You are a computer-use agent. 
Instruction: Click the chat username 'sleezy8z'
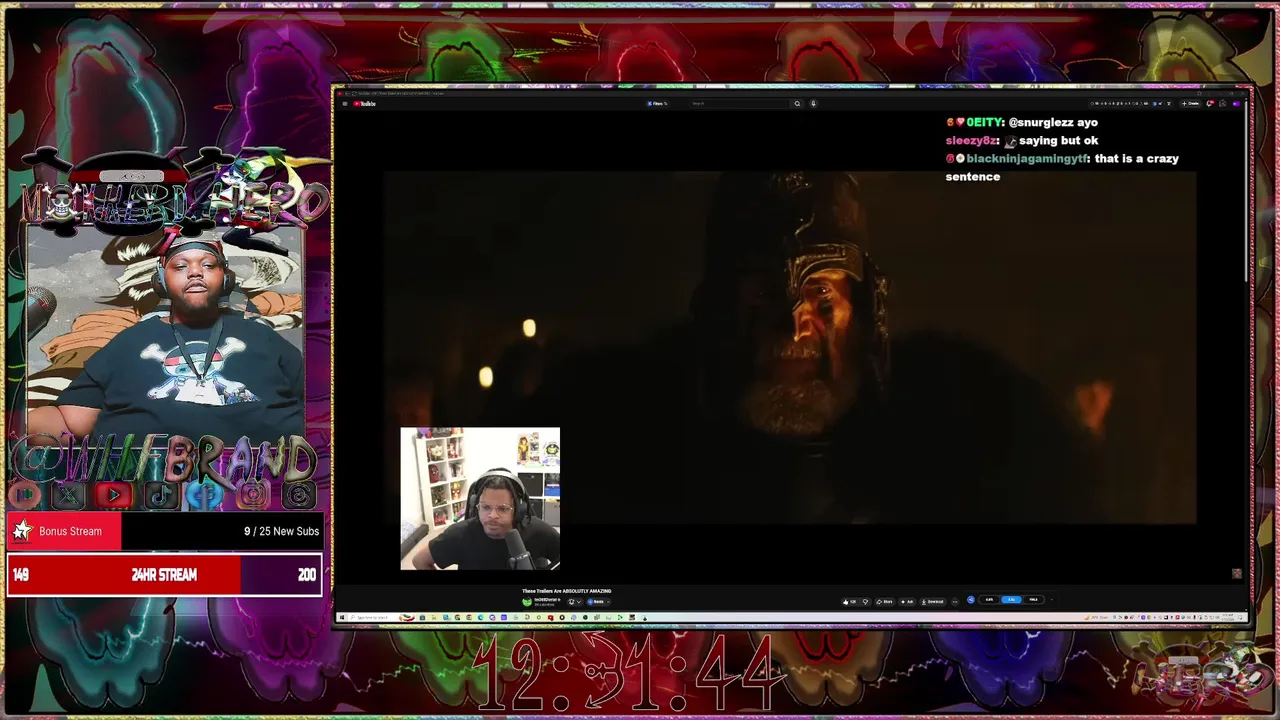point(970,140)
